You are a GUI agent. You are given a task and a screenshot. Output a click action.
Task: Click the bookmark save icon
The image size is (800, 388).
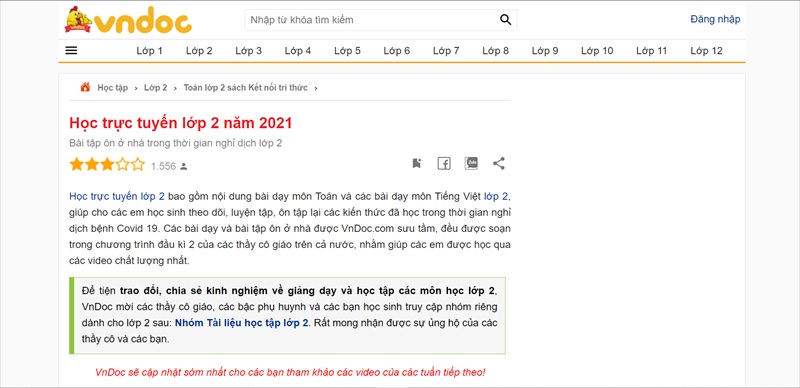417,163
